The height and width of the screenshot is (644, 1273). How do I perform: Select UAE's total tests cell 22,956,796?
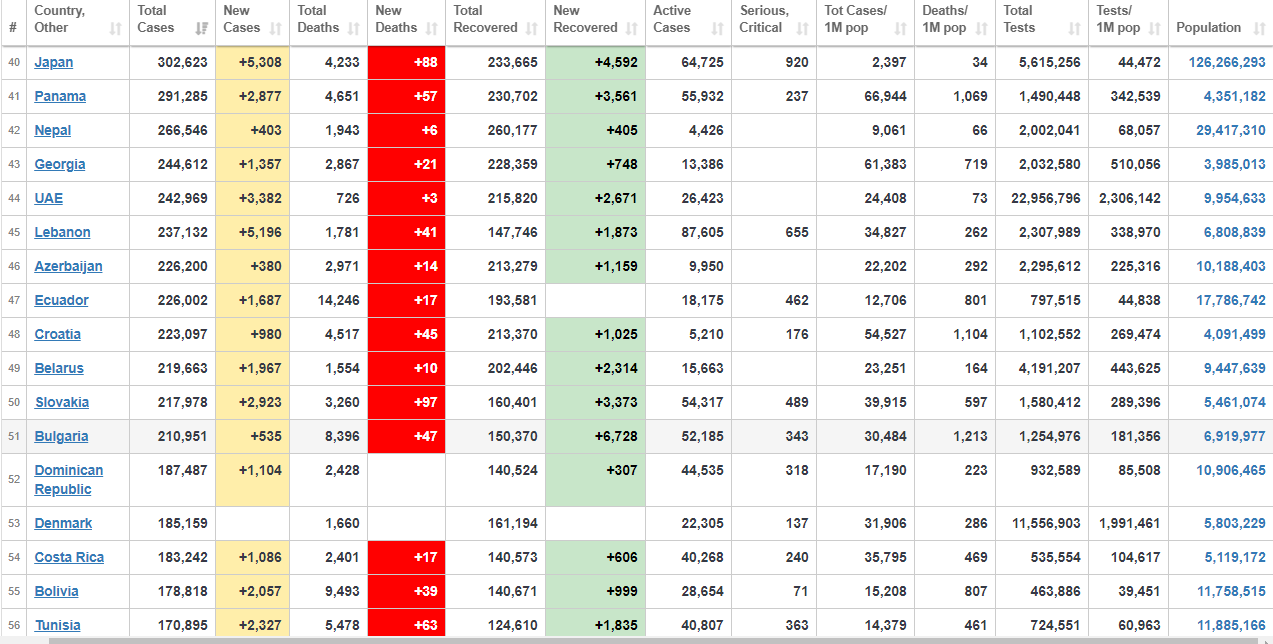(x=1042, y=198)
